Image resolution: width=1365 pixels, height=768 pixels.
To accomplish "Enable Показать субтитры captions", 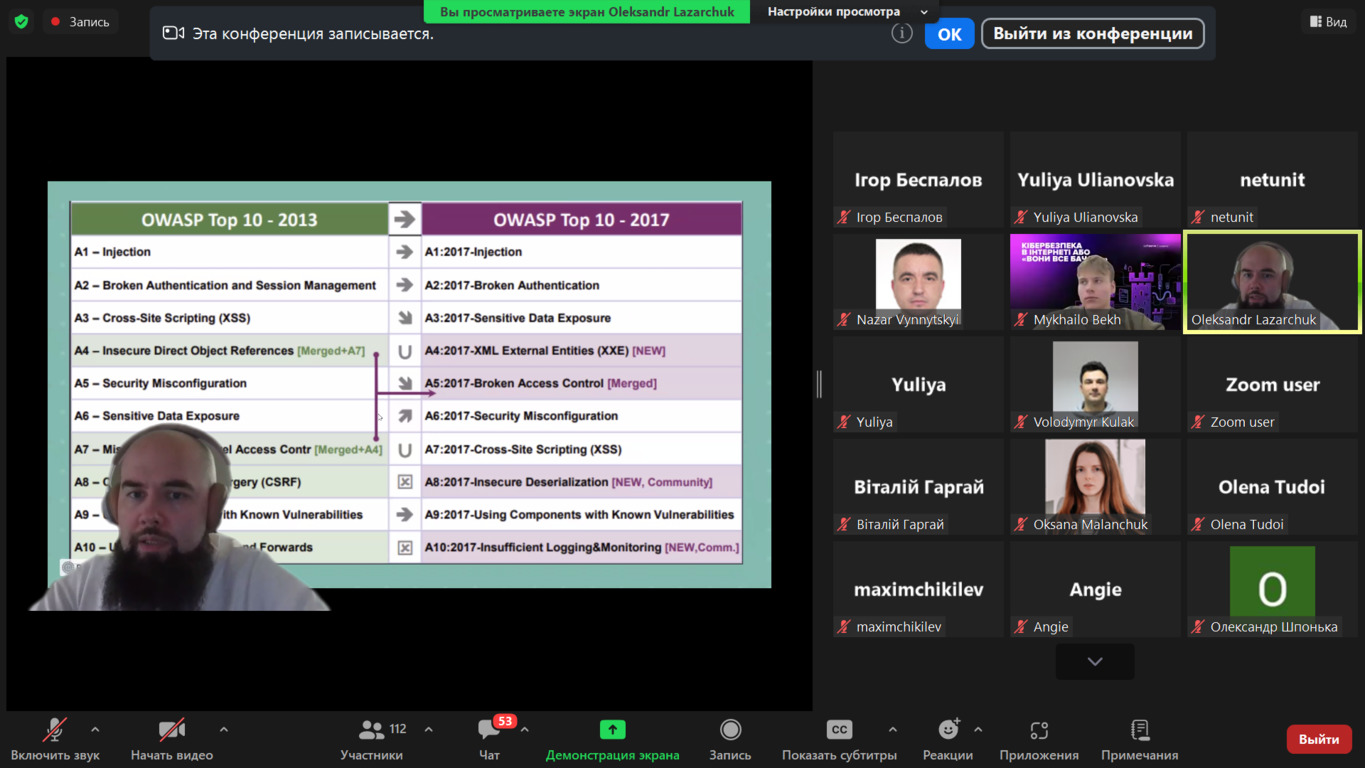I will (839, 739).
